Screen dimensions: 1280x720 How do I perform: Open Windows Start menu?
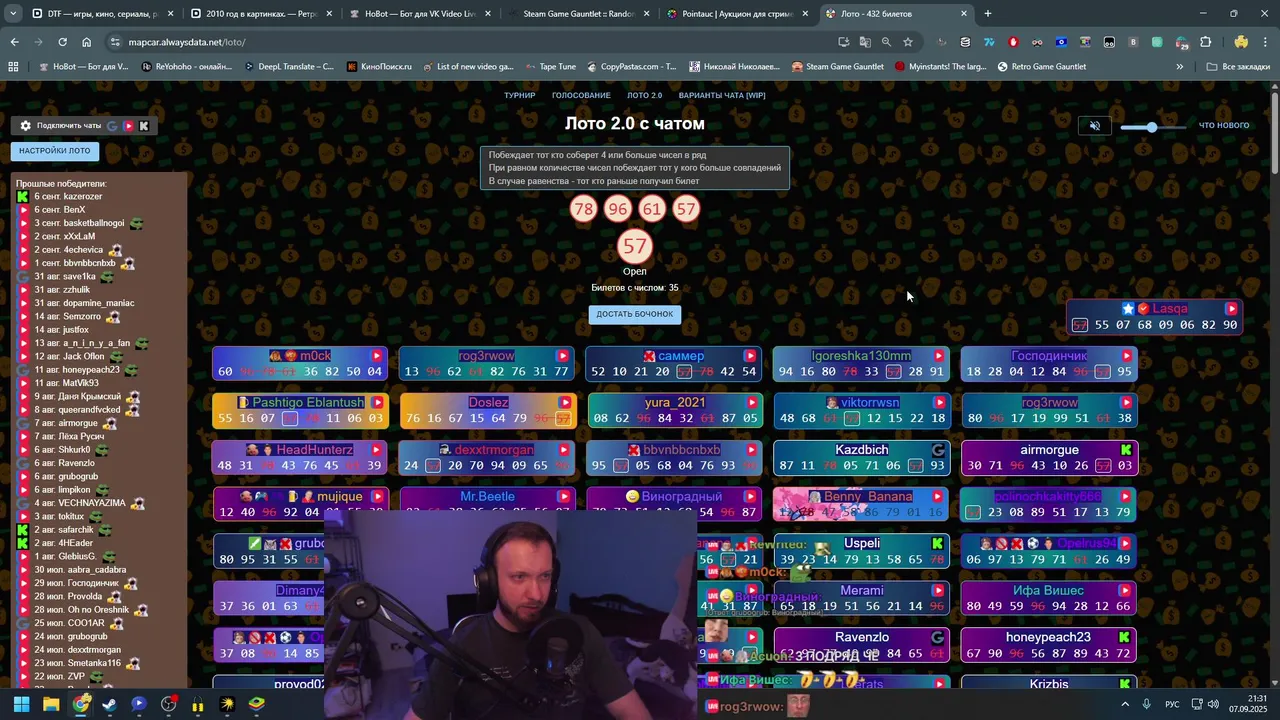click(21, 704)
